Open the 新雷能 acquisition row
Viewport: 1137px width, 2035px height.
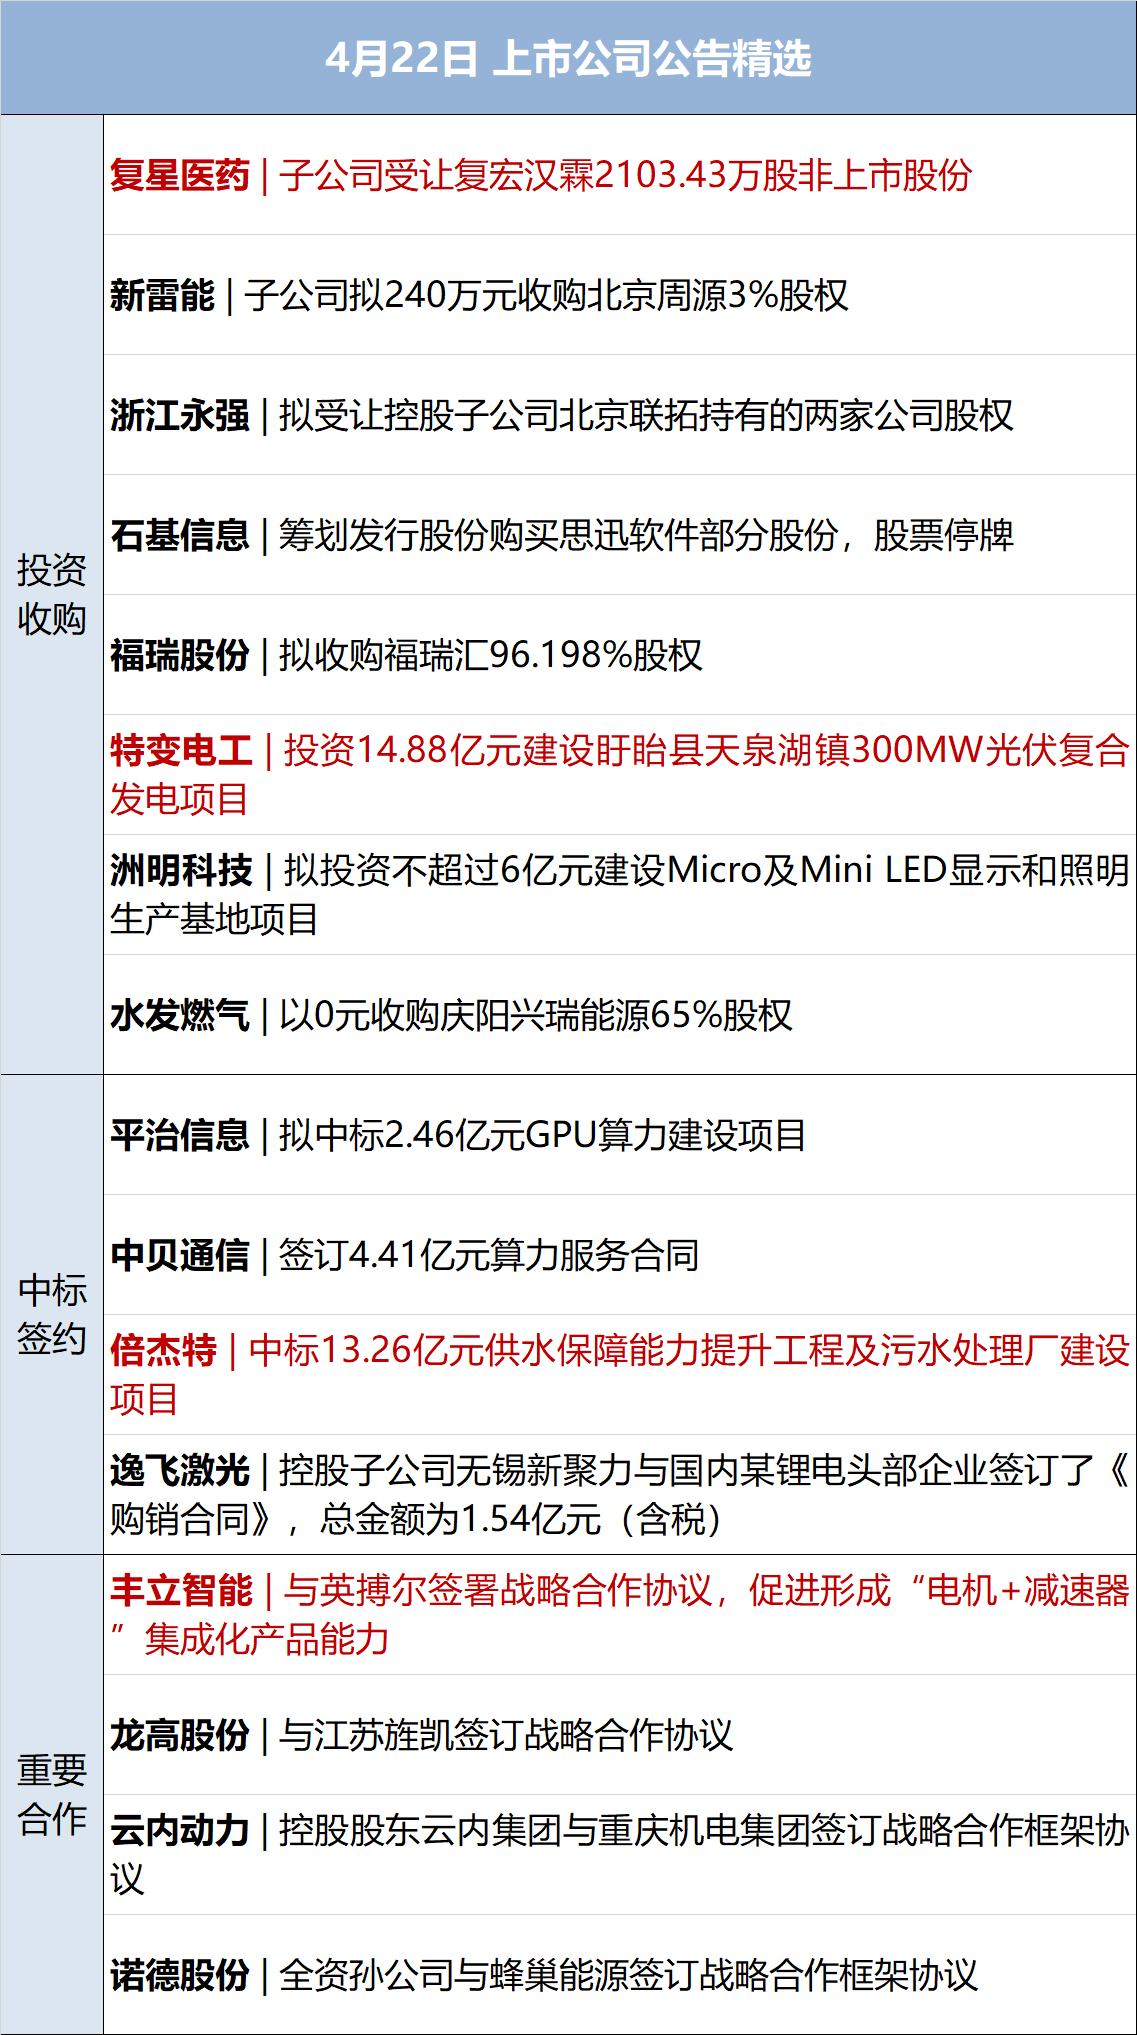(x=620, y=295)
